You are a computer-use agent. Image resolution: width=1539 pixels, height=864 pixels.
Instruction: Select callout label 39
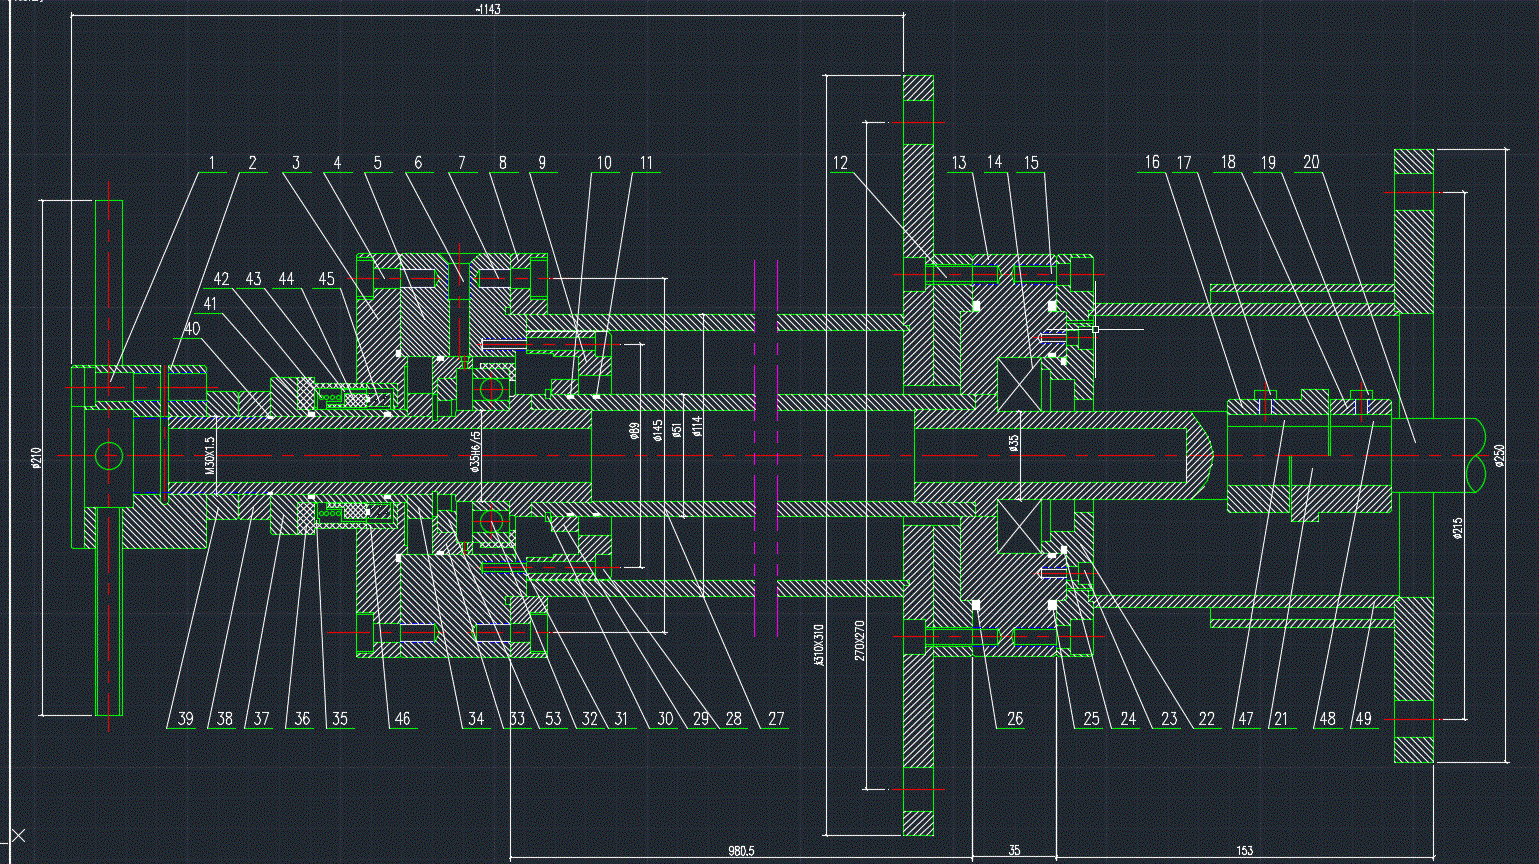[x=185, y=719]
